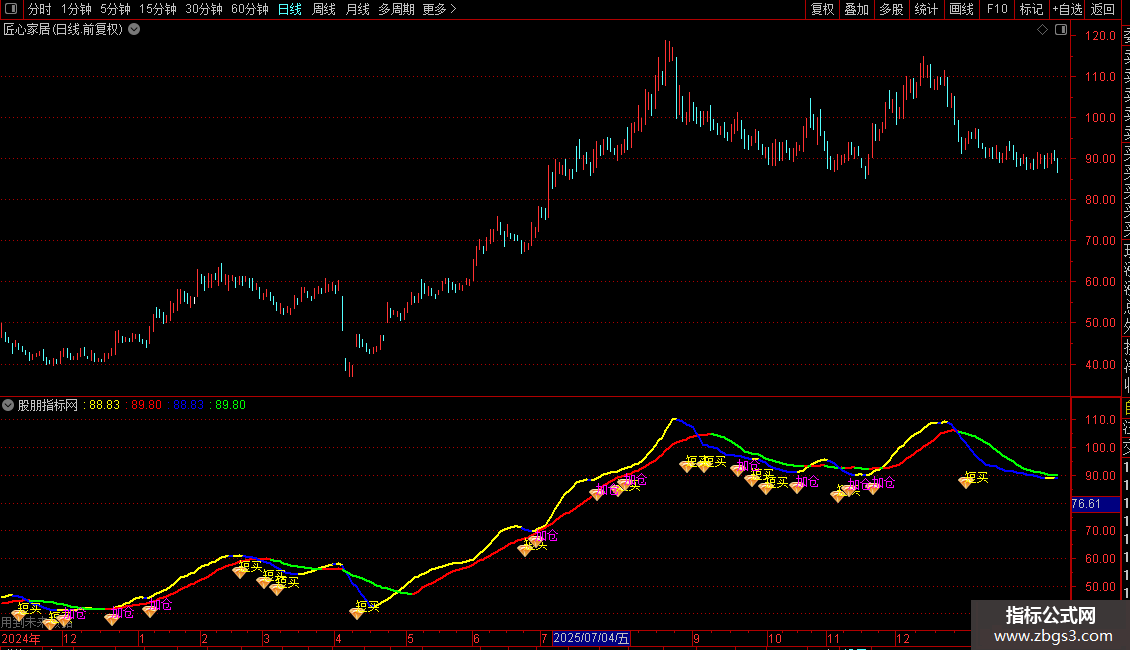Toggle the right side panel icon
Viewport: 1130px width, 650px height.
tap(1059, 30)
